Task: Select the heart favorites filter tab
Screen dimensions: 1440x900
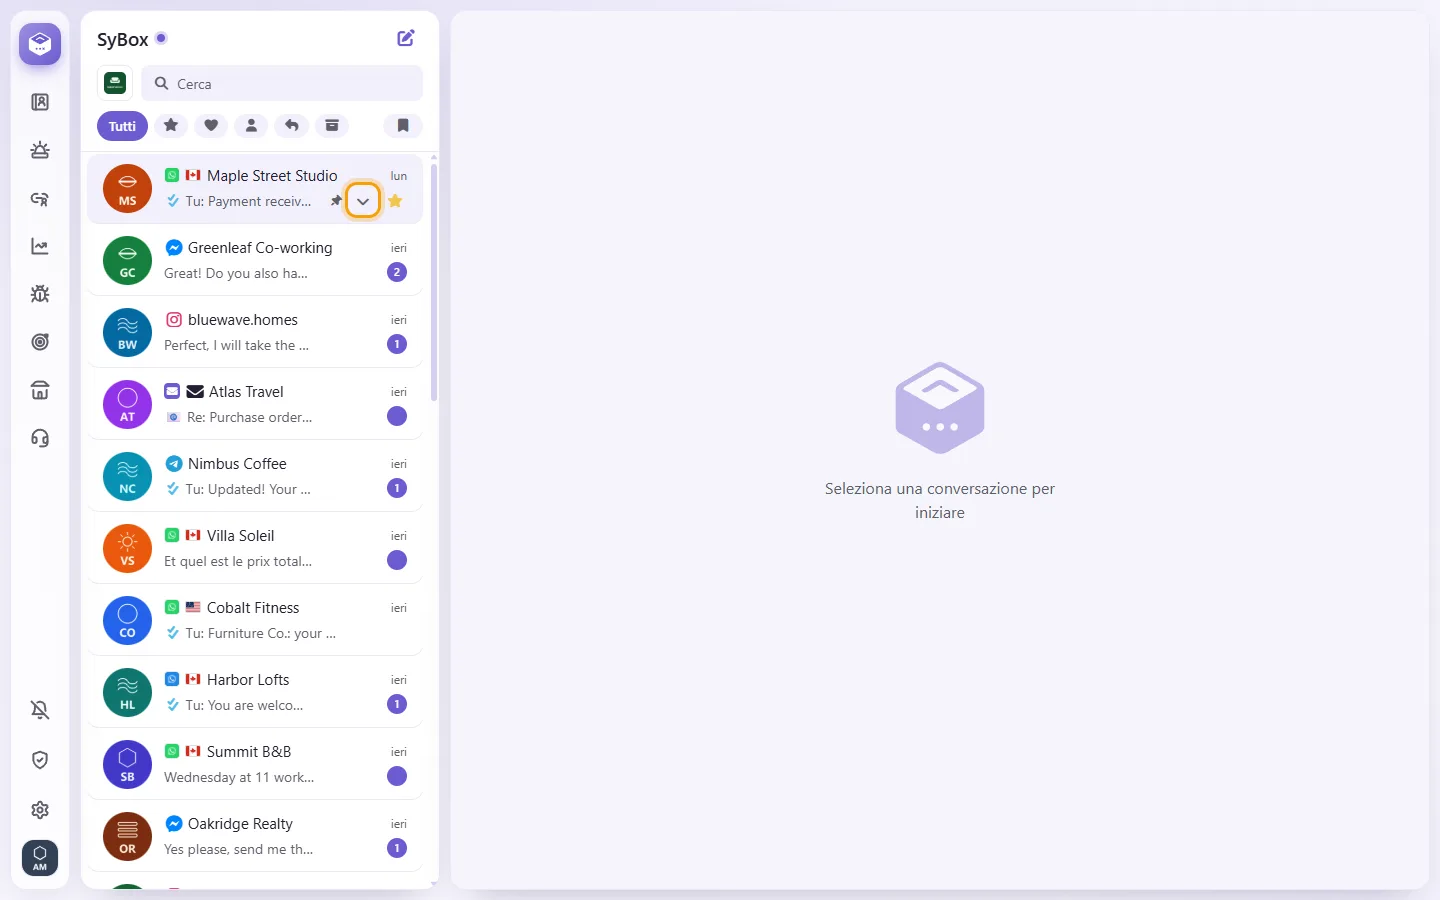Action: [x=211, y=125]
